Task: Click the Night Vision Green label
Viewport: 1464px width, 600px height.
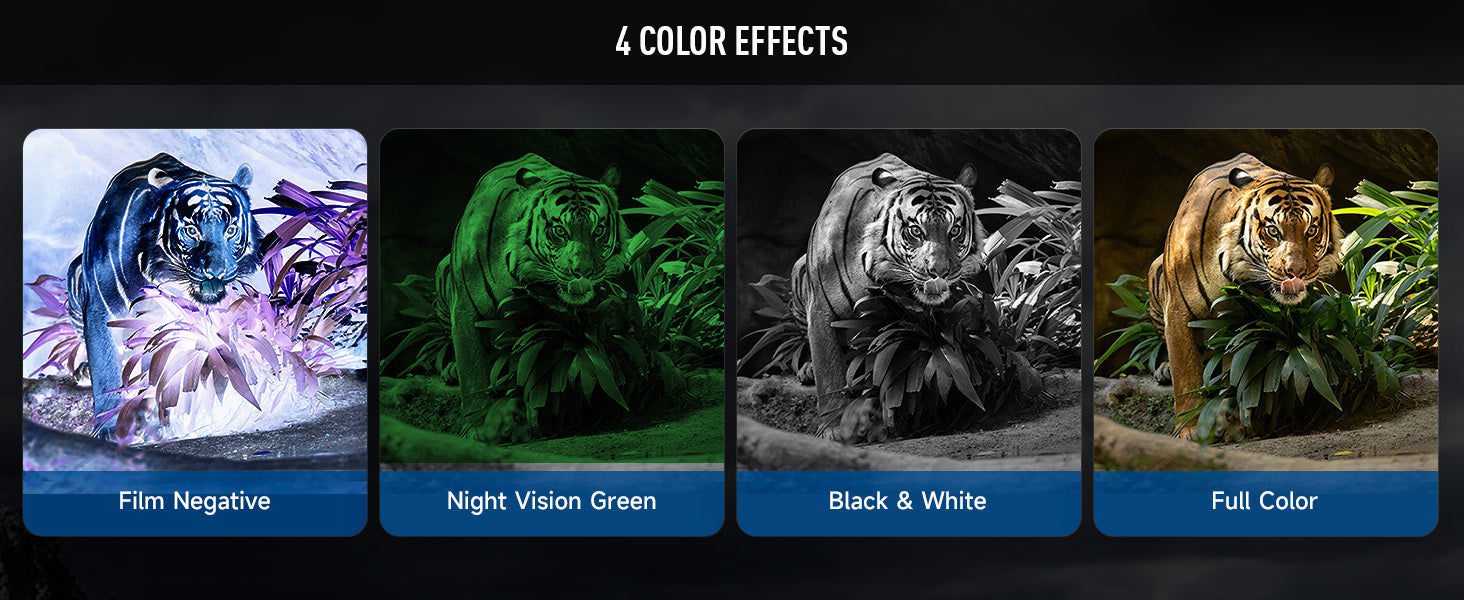Action: 552,501
